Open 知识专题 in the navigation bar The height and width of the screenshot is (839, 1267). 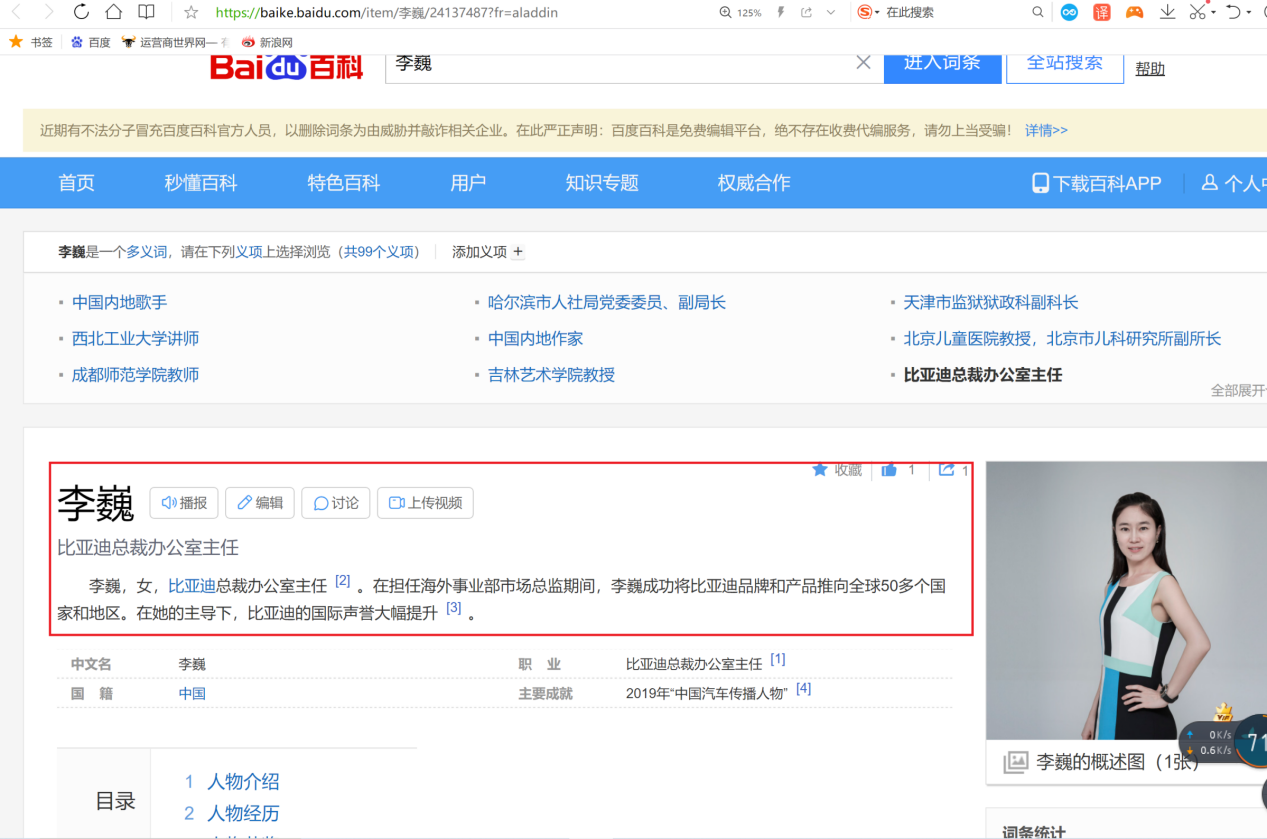(x=601, y=182)
